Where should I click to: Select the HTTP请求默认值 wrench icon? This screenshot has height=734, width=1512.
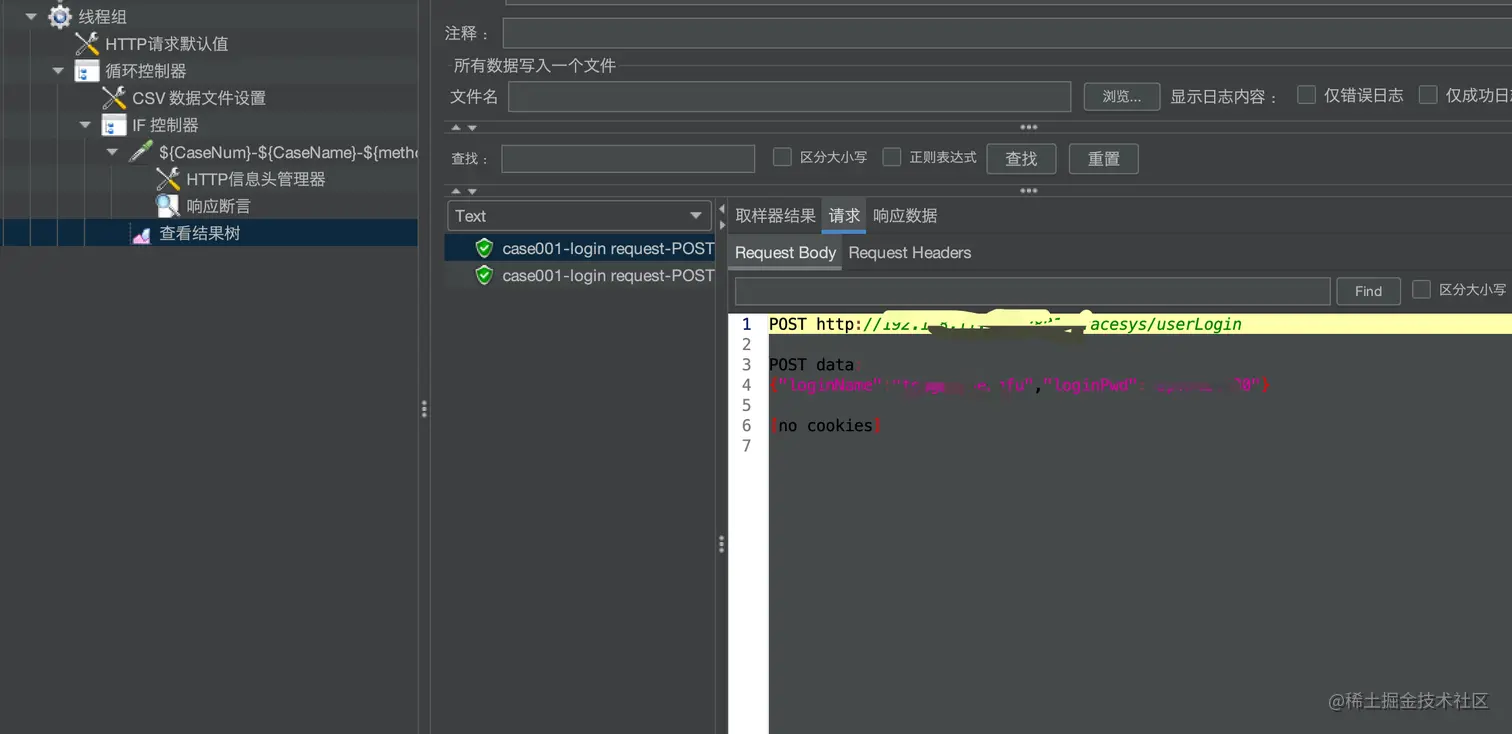tap(87, 44)
